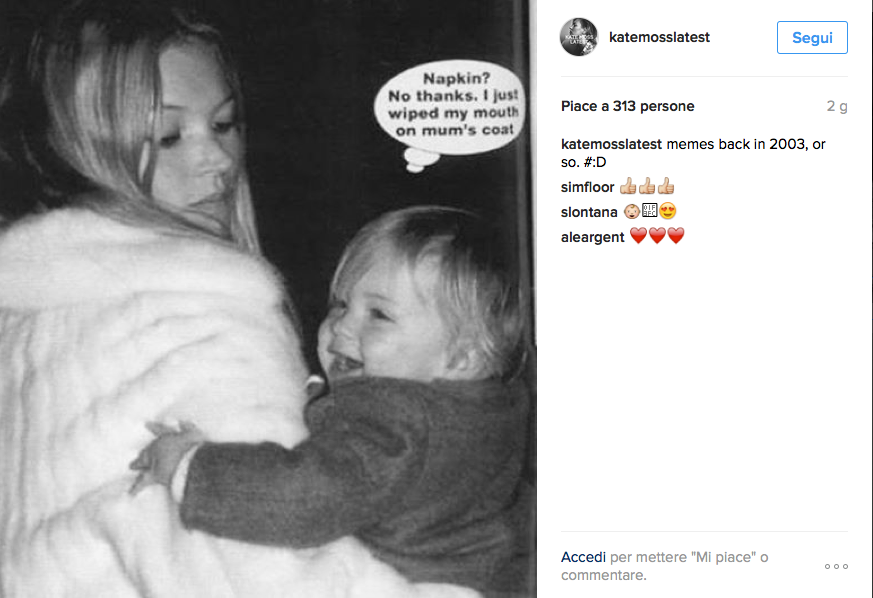Screen dimensions: 873x598
Task: View the Piace a 313 persone likes list
Action: (627, 106)
